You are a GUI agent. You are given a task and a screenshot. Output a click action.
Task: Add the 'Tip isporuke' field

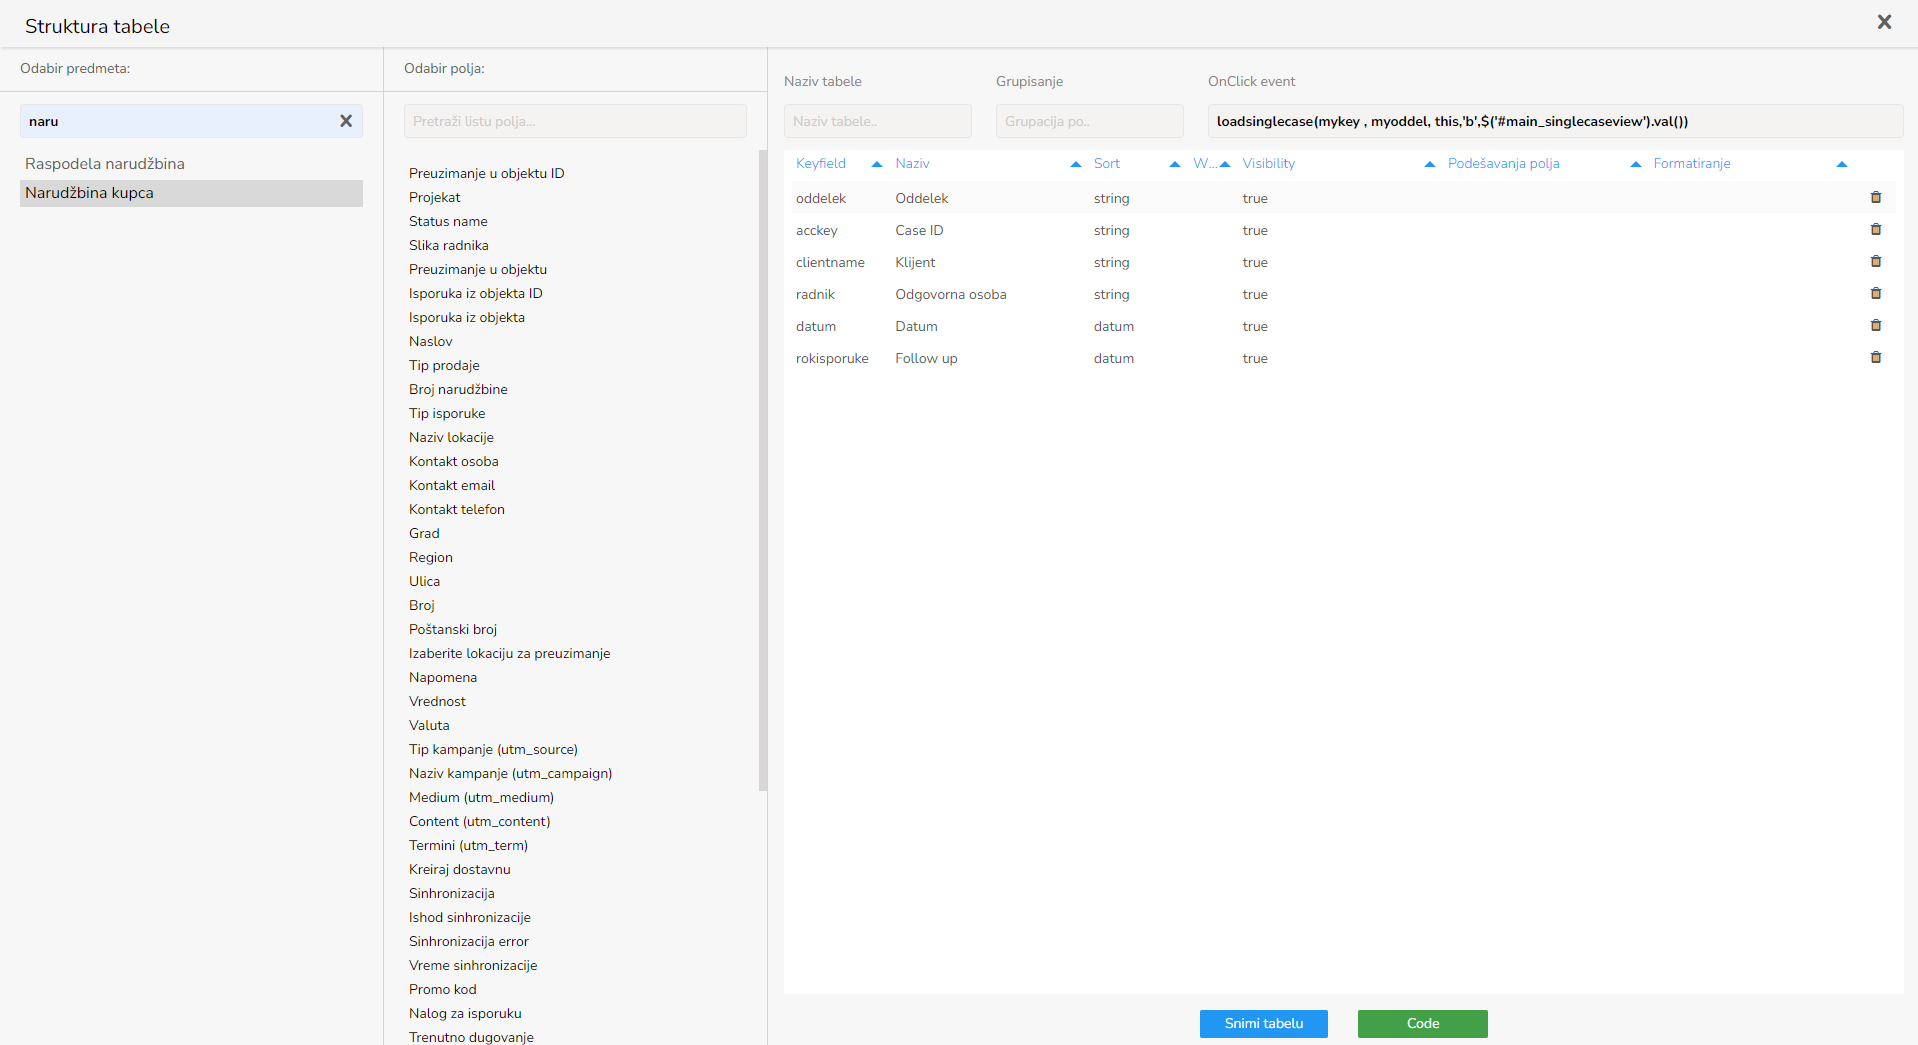coord(447,414)
